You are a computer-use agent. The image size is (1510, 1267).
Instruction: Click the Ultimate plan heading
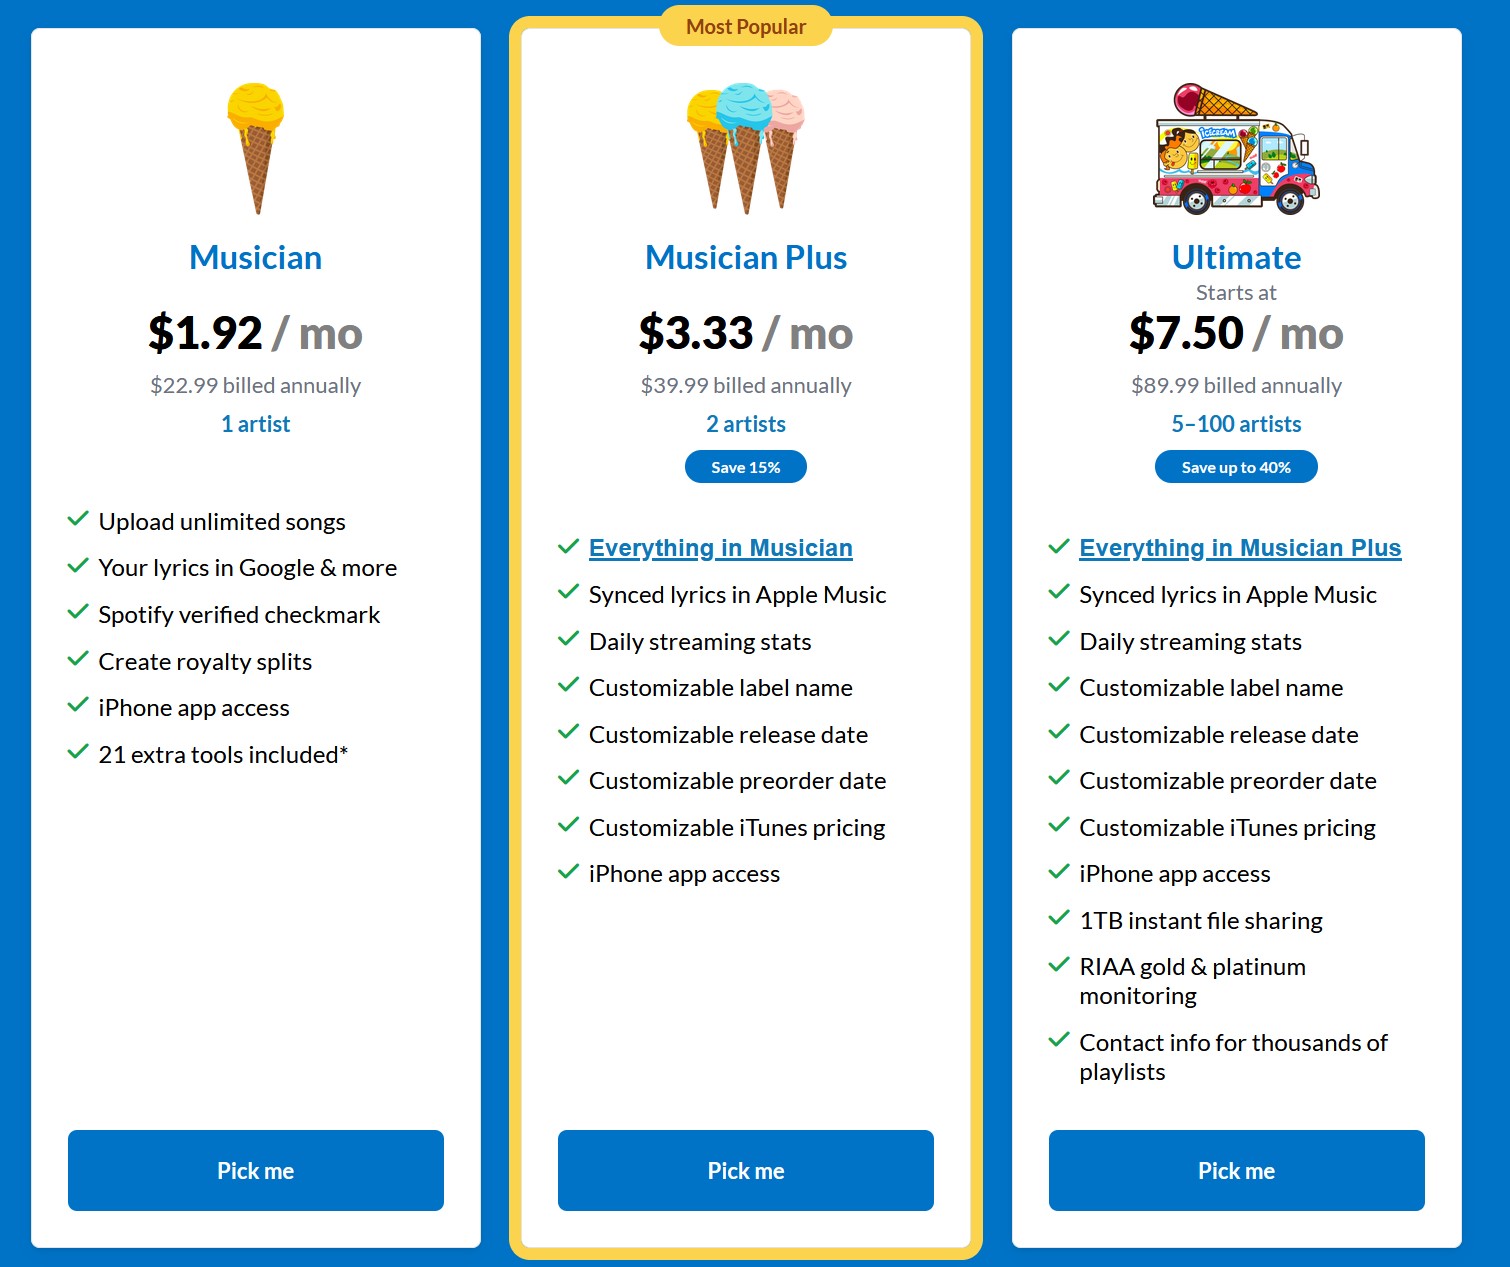tap(1236, 258)
